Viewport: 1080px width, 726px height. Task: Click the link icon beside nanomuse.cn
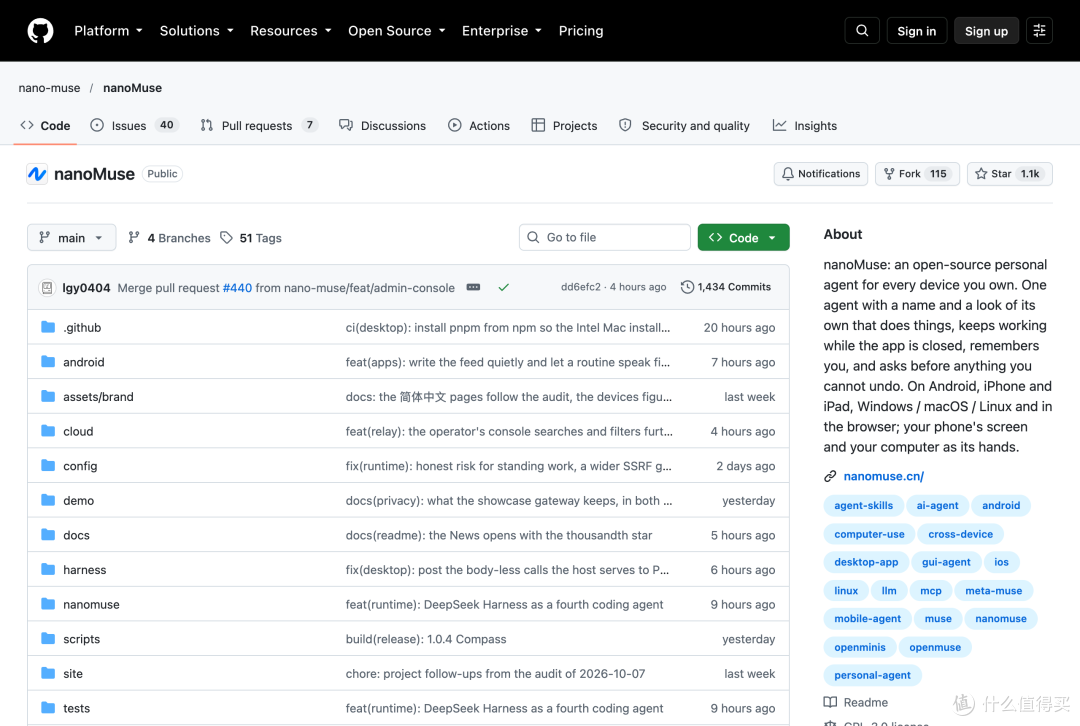click(830, 477)
